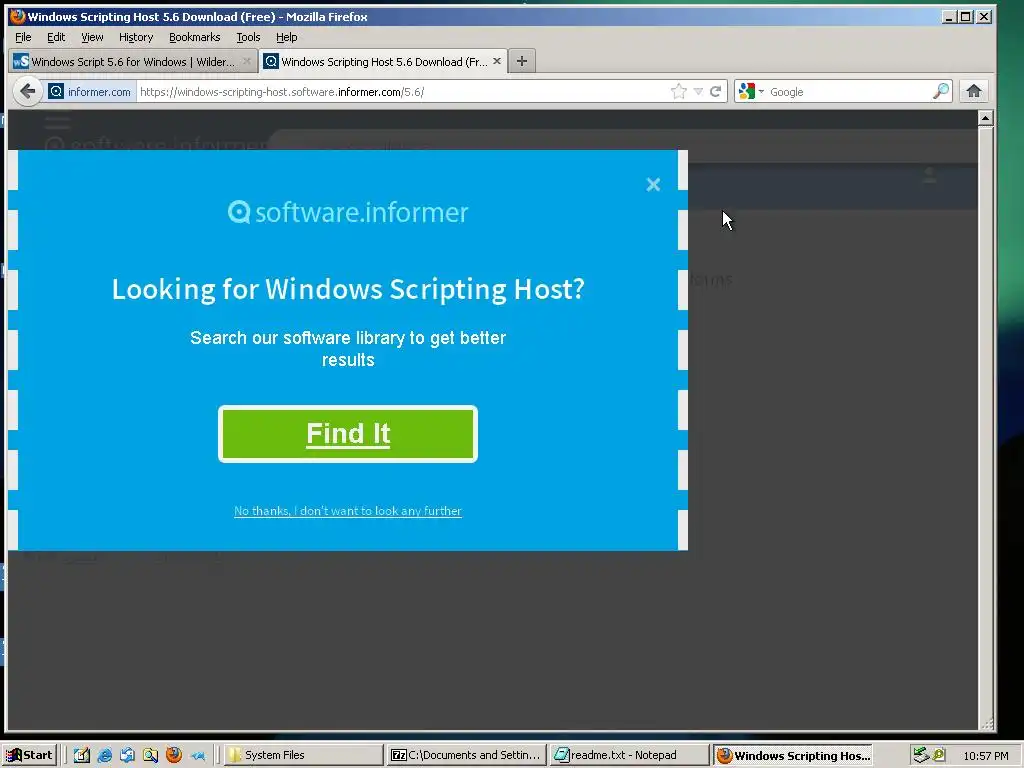The width and height of the screenshot is (1024, 768).
Task: Reload the page with the refresh icon
Action: [x=716, y=91]
